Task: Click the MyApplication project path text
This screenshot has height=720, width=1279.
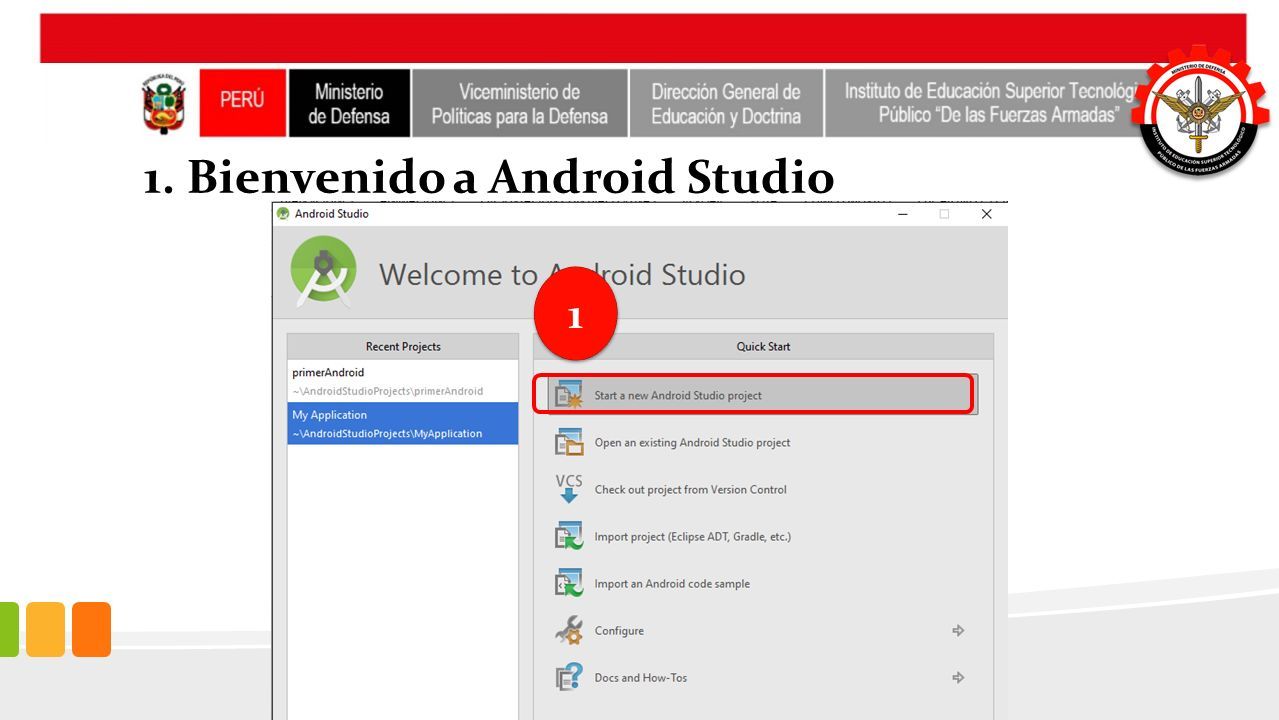Action: tap(387, 433)
